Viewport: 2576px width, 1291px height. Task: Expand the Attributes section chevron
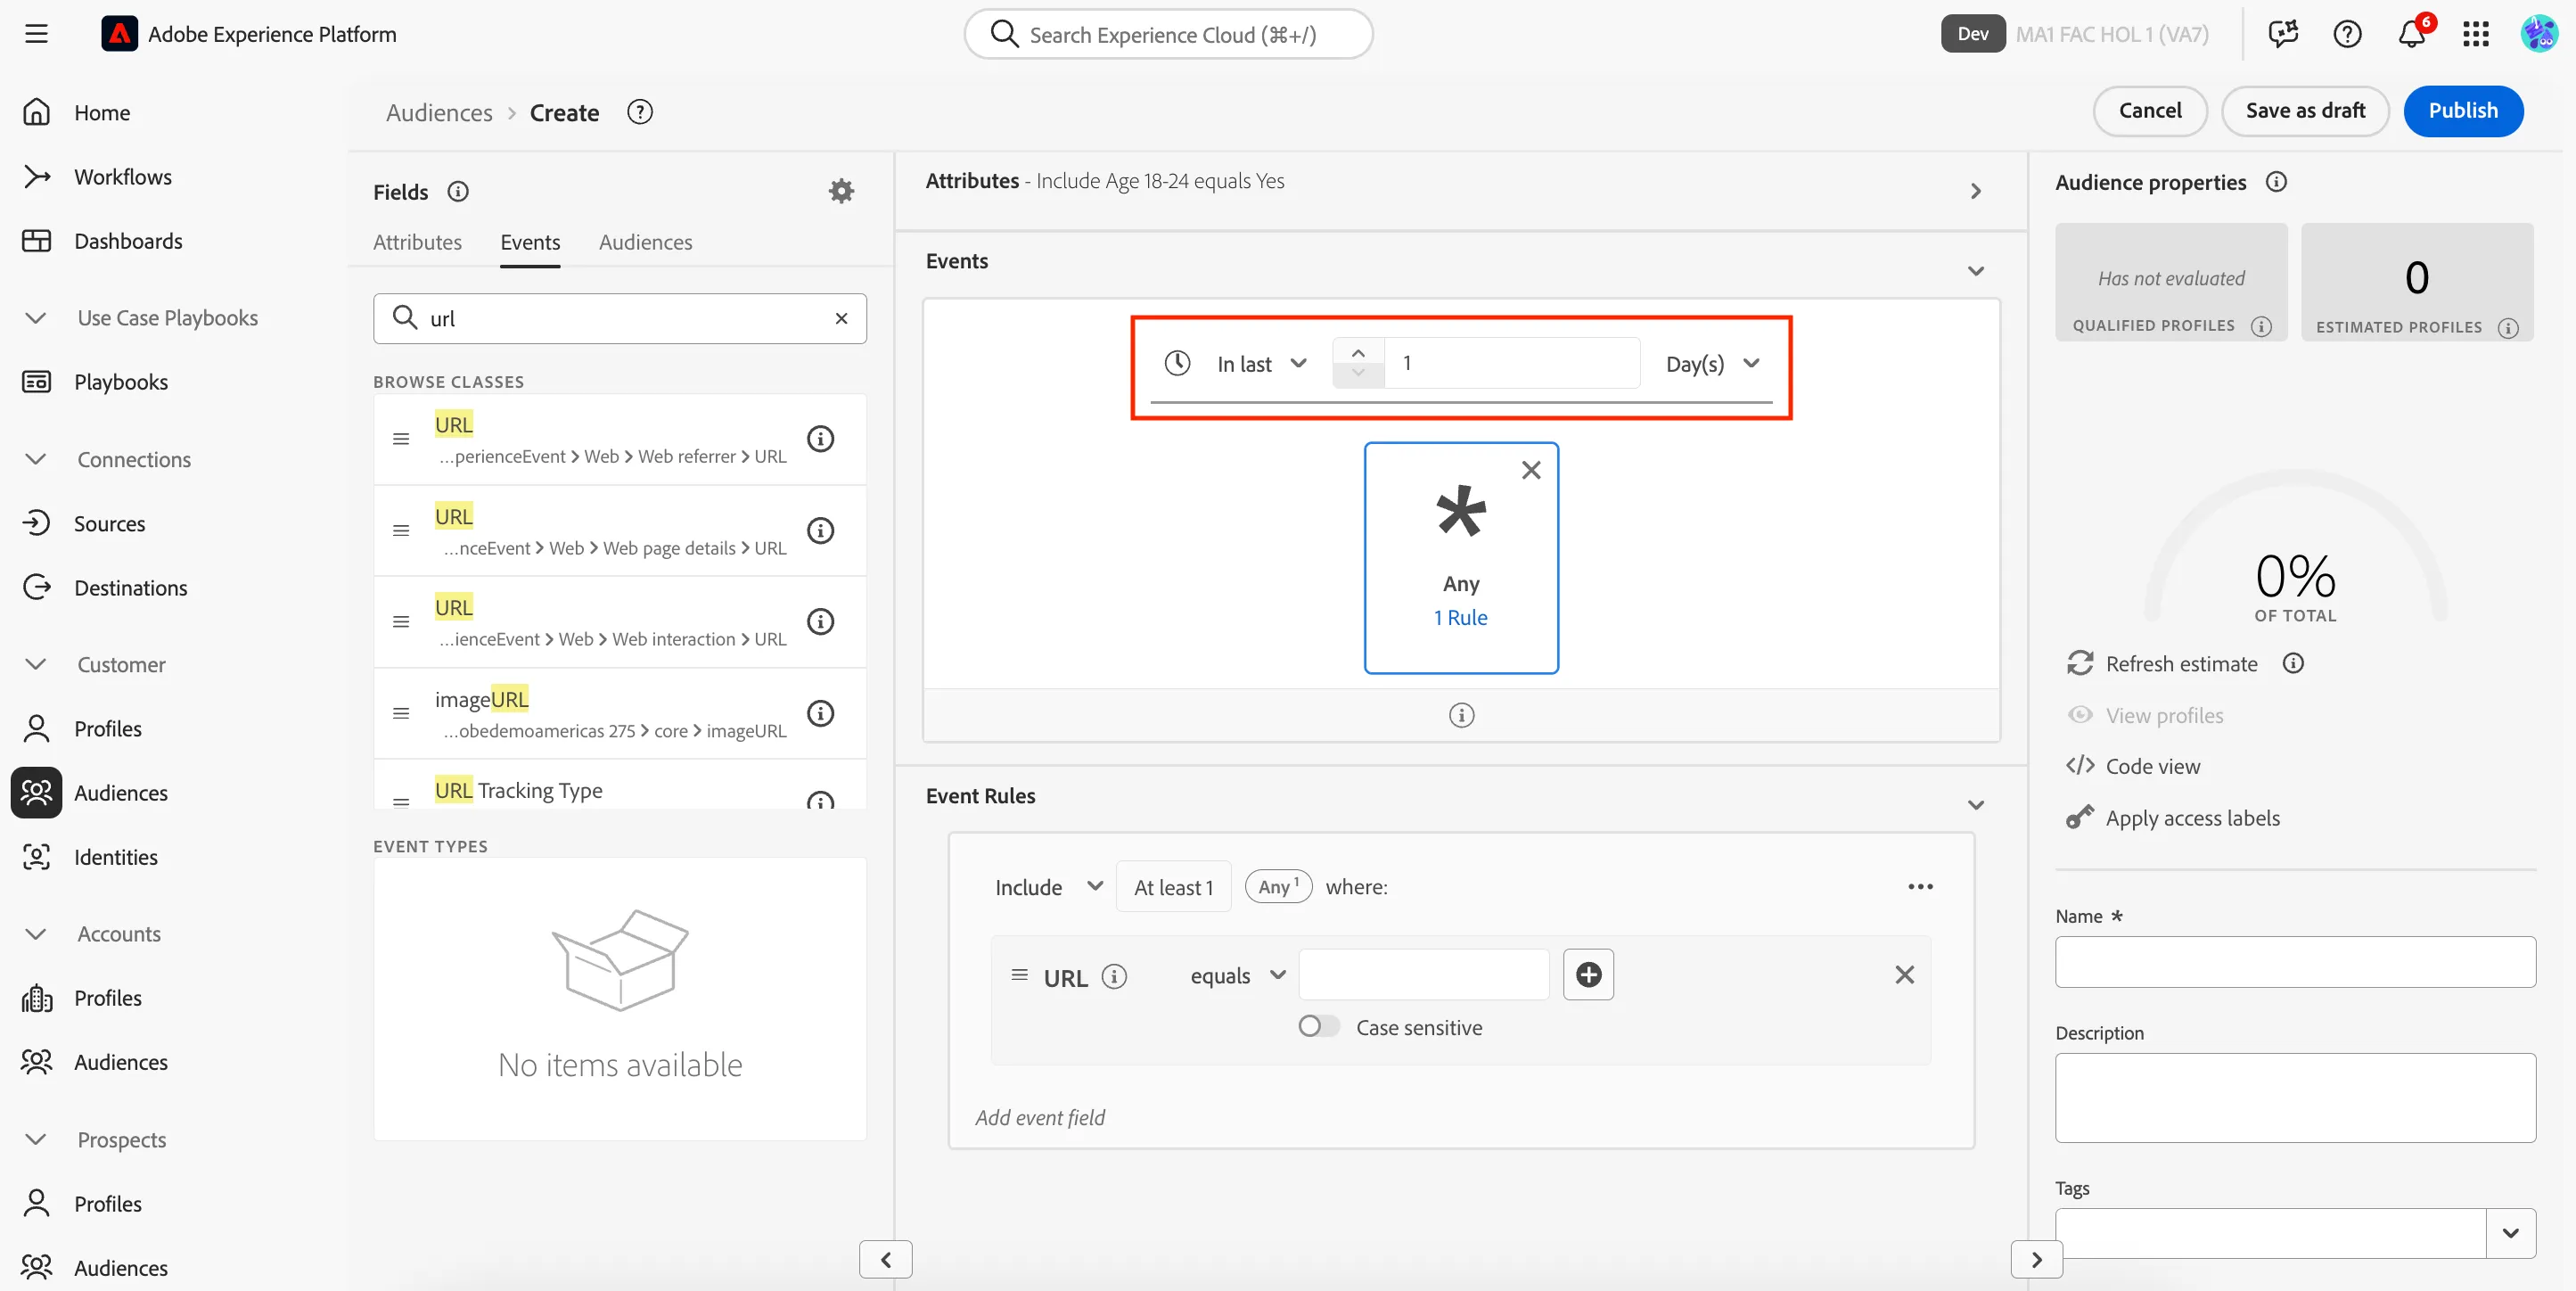pos(1975,191)
